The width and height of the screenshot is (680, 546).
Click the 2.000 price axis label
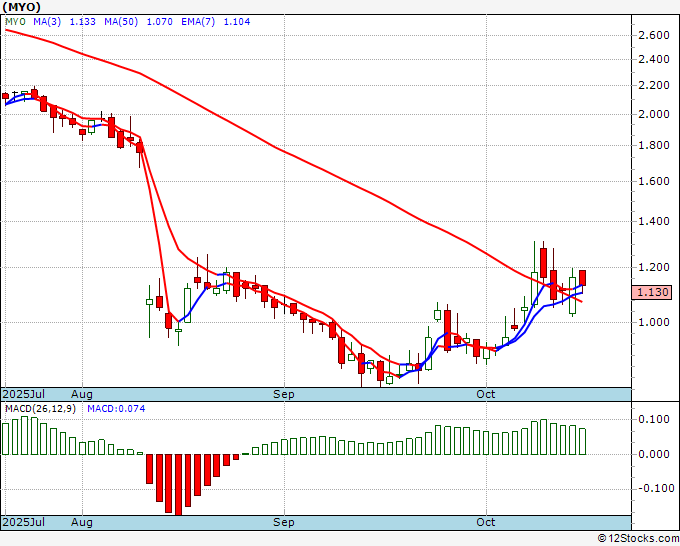(x=654, y=114)
